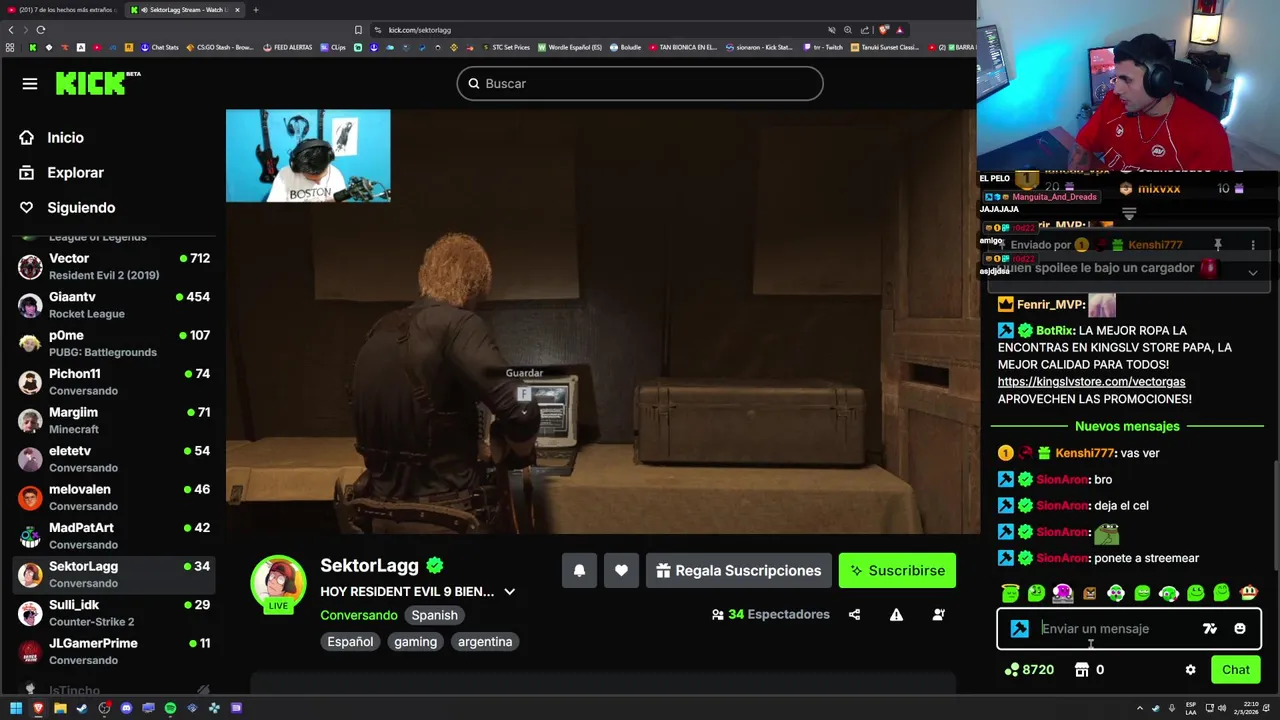Image resolution: width=1280 pixels, height=720 pixels.
Task: Click the user icon beside report
Action: click(x=938, y=615)
